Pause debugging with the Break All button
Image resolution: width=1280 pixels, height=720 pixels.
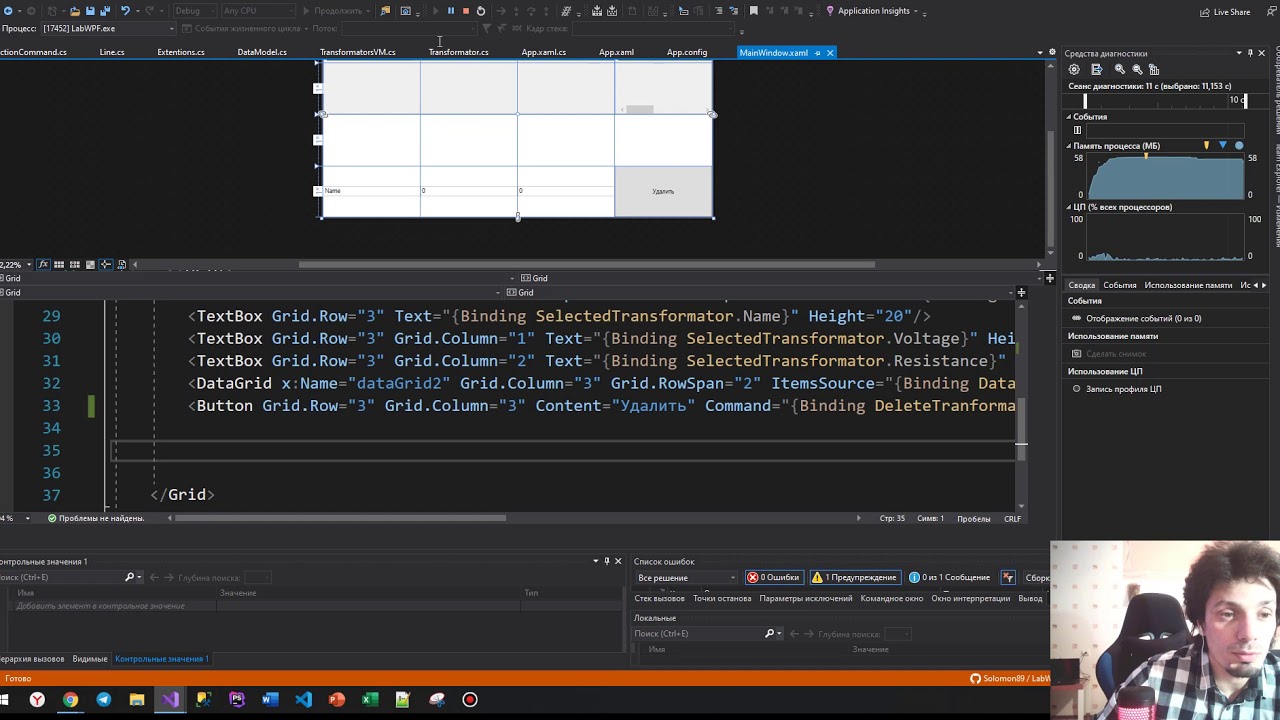450,11
